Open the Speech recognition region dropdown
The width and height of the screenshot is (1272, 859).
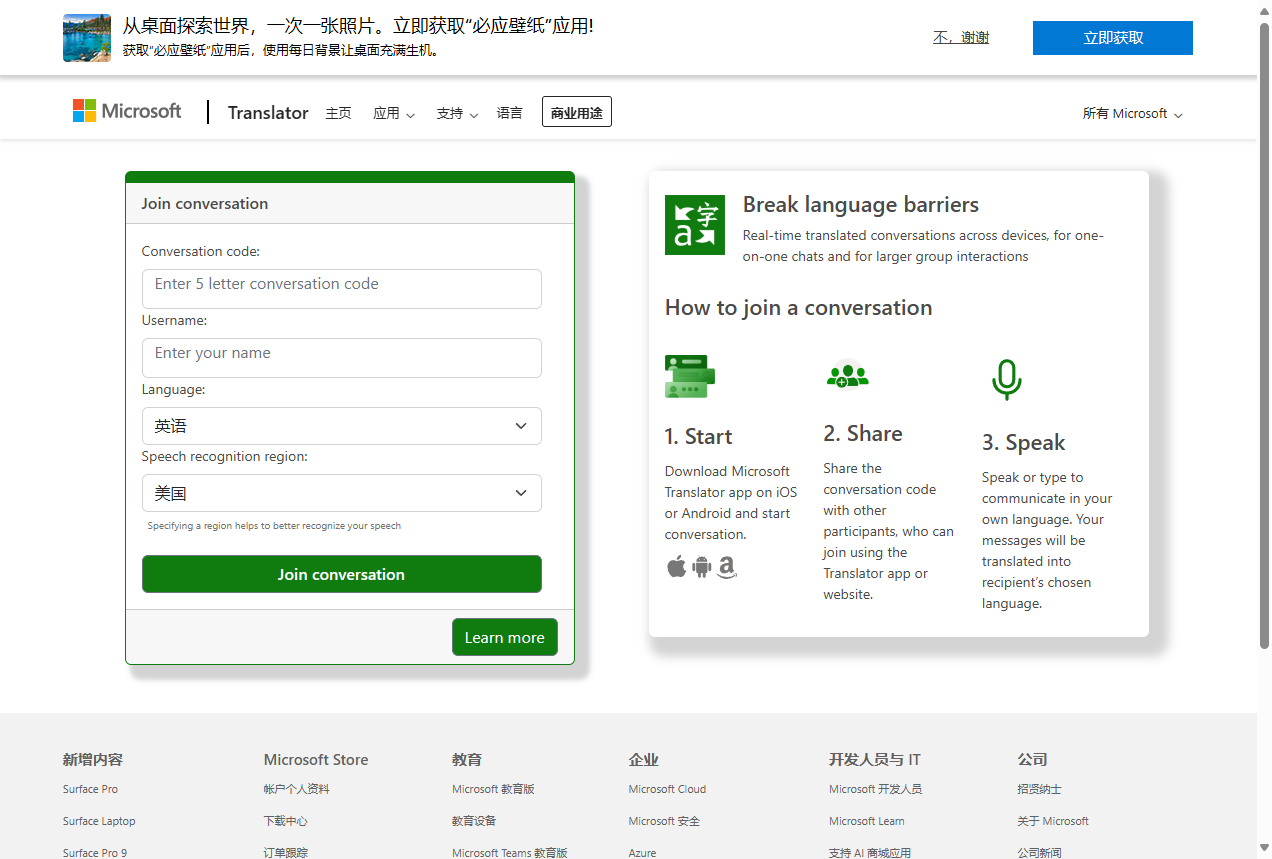(x=341, y=492)
